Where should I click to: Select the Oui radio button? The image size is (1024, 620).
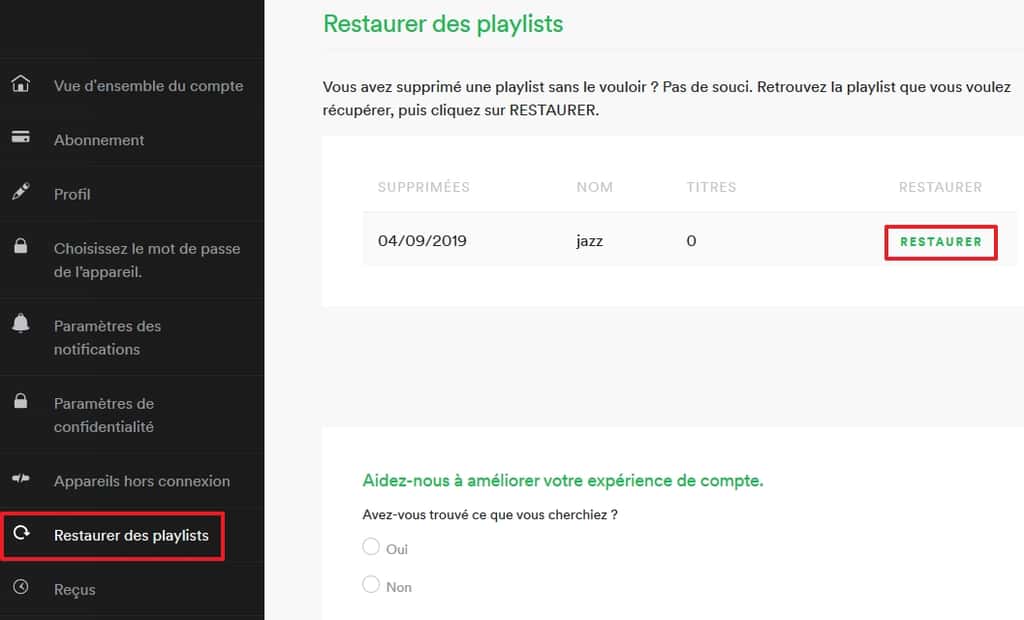(x=371, y=546)
